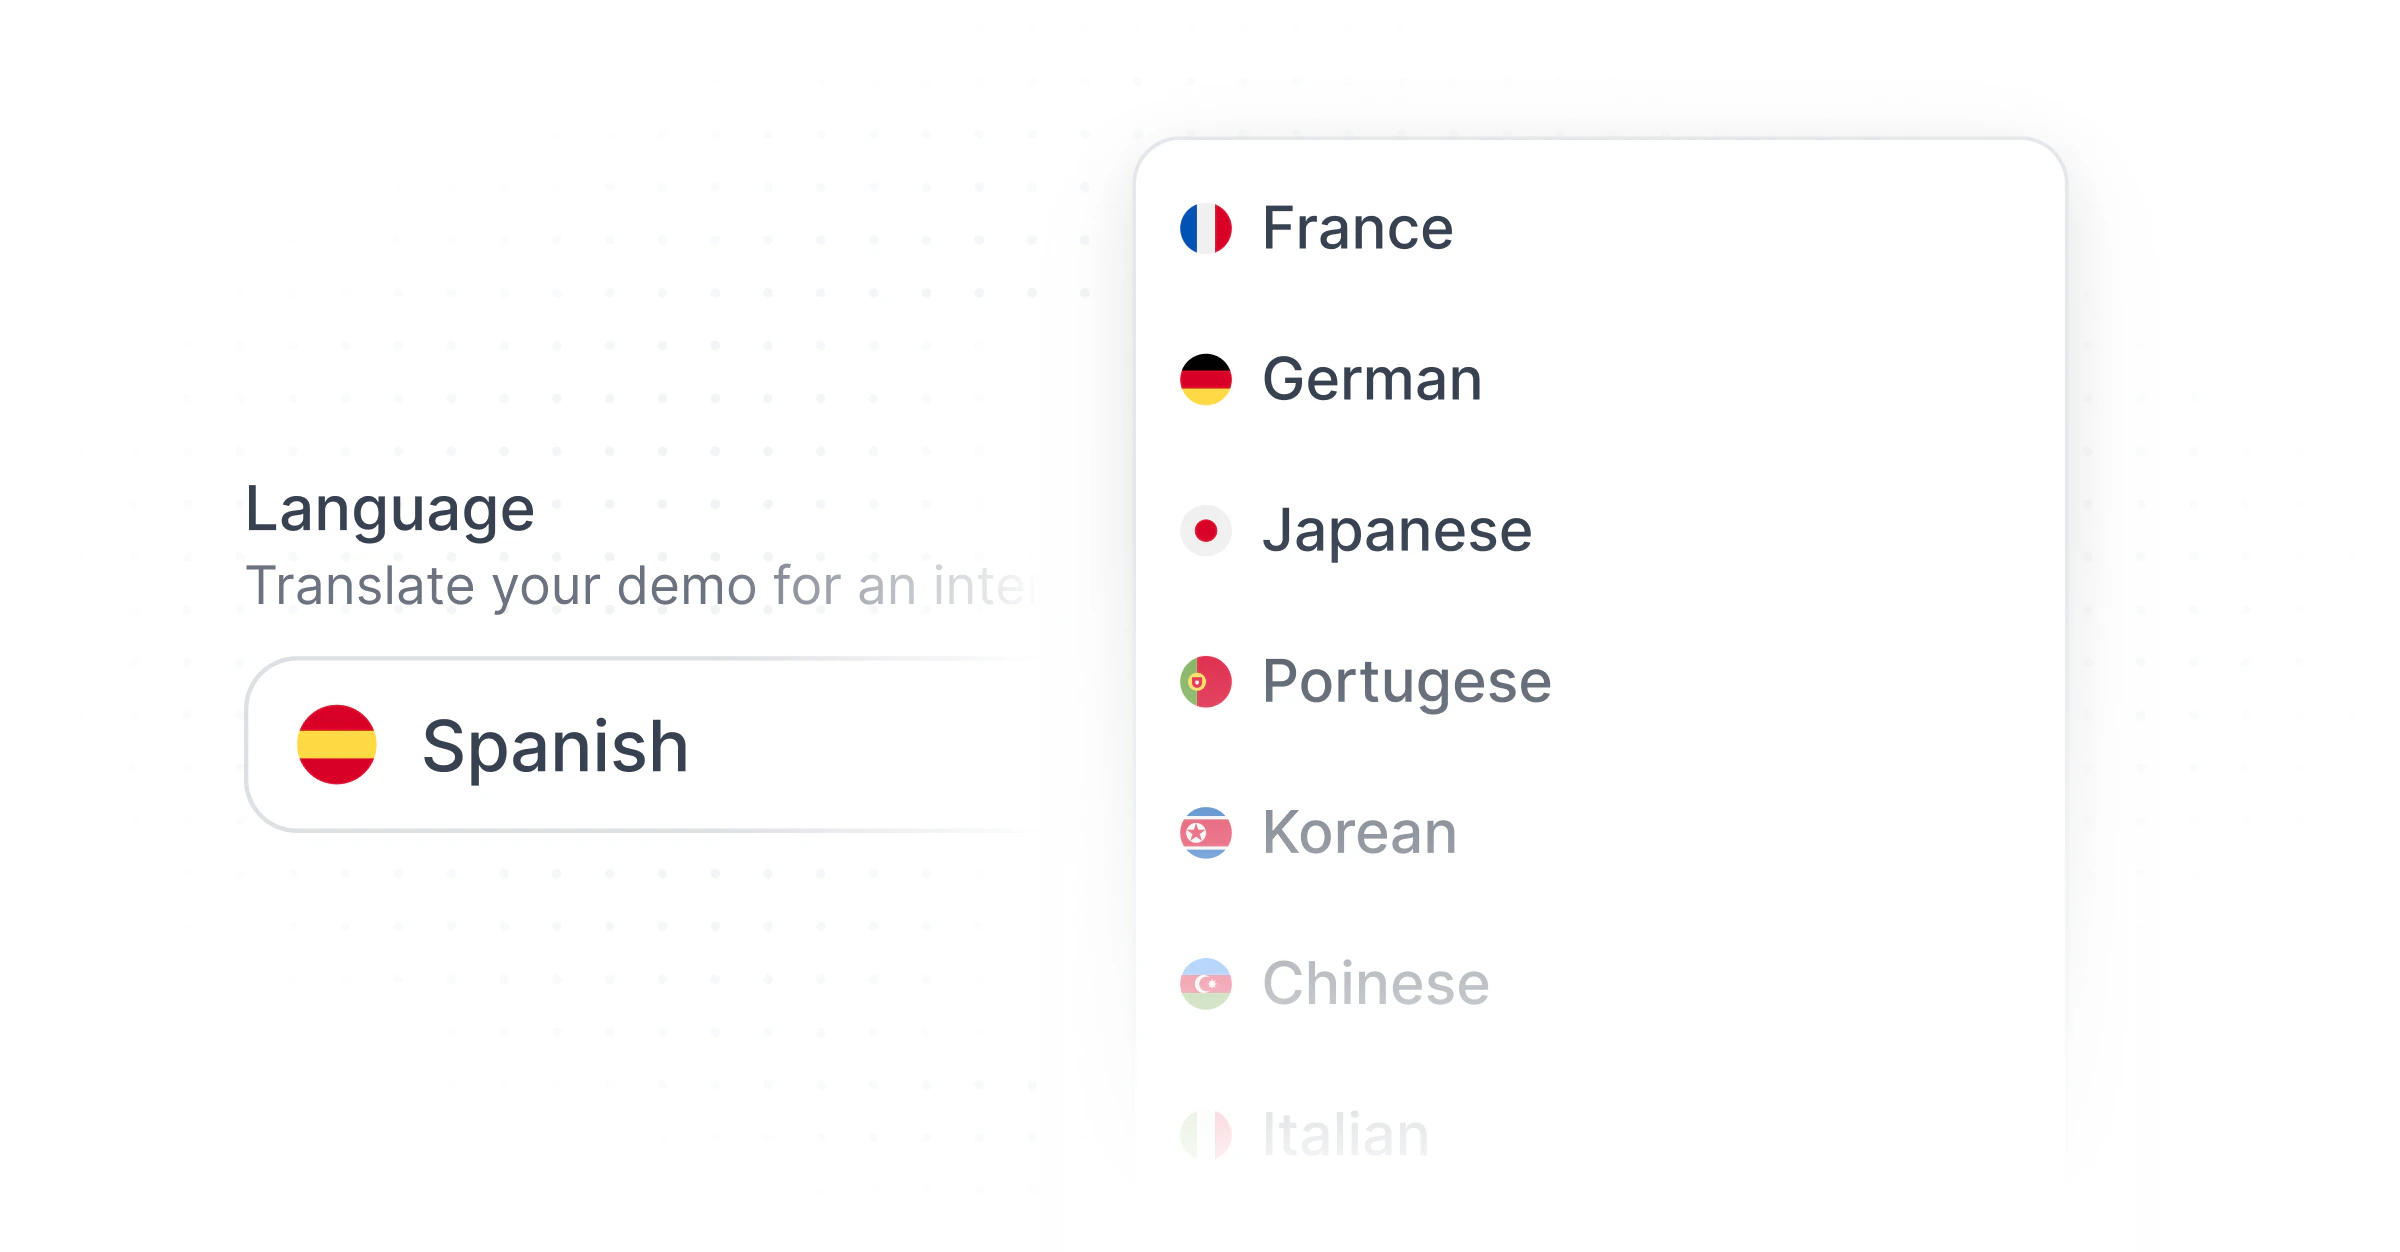Select the grayed-out Chinese option
This screenshot has width=2400, height=1252.
pos(1374,983)
